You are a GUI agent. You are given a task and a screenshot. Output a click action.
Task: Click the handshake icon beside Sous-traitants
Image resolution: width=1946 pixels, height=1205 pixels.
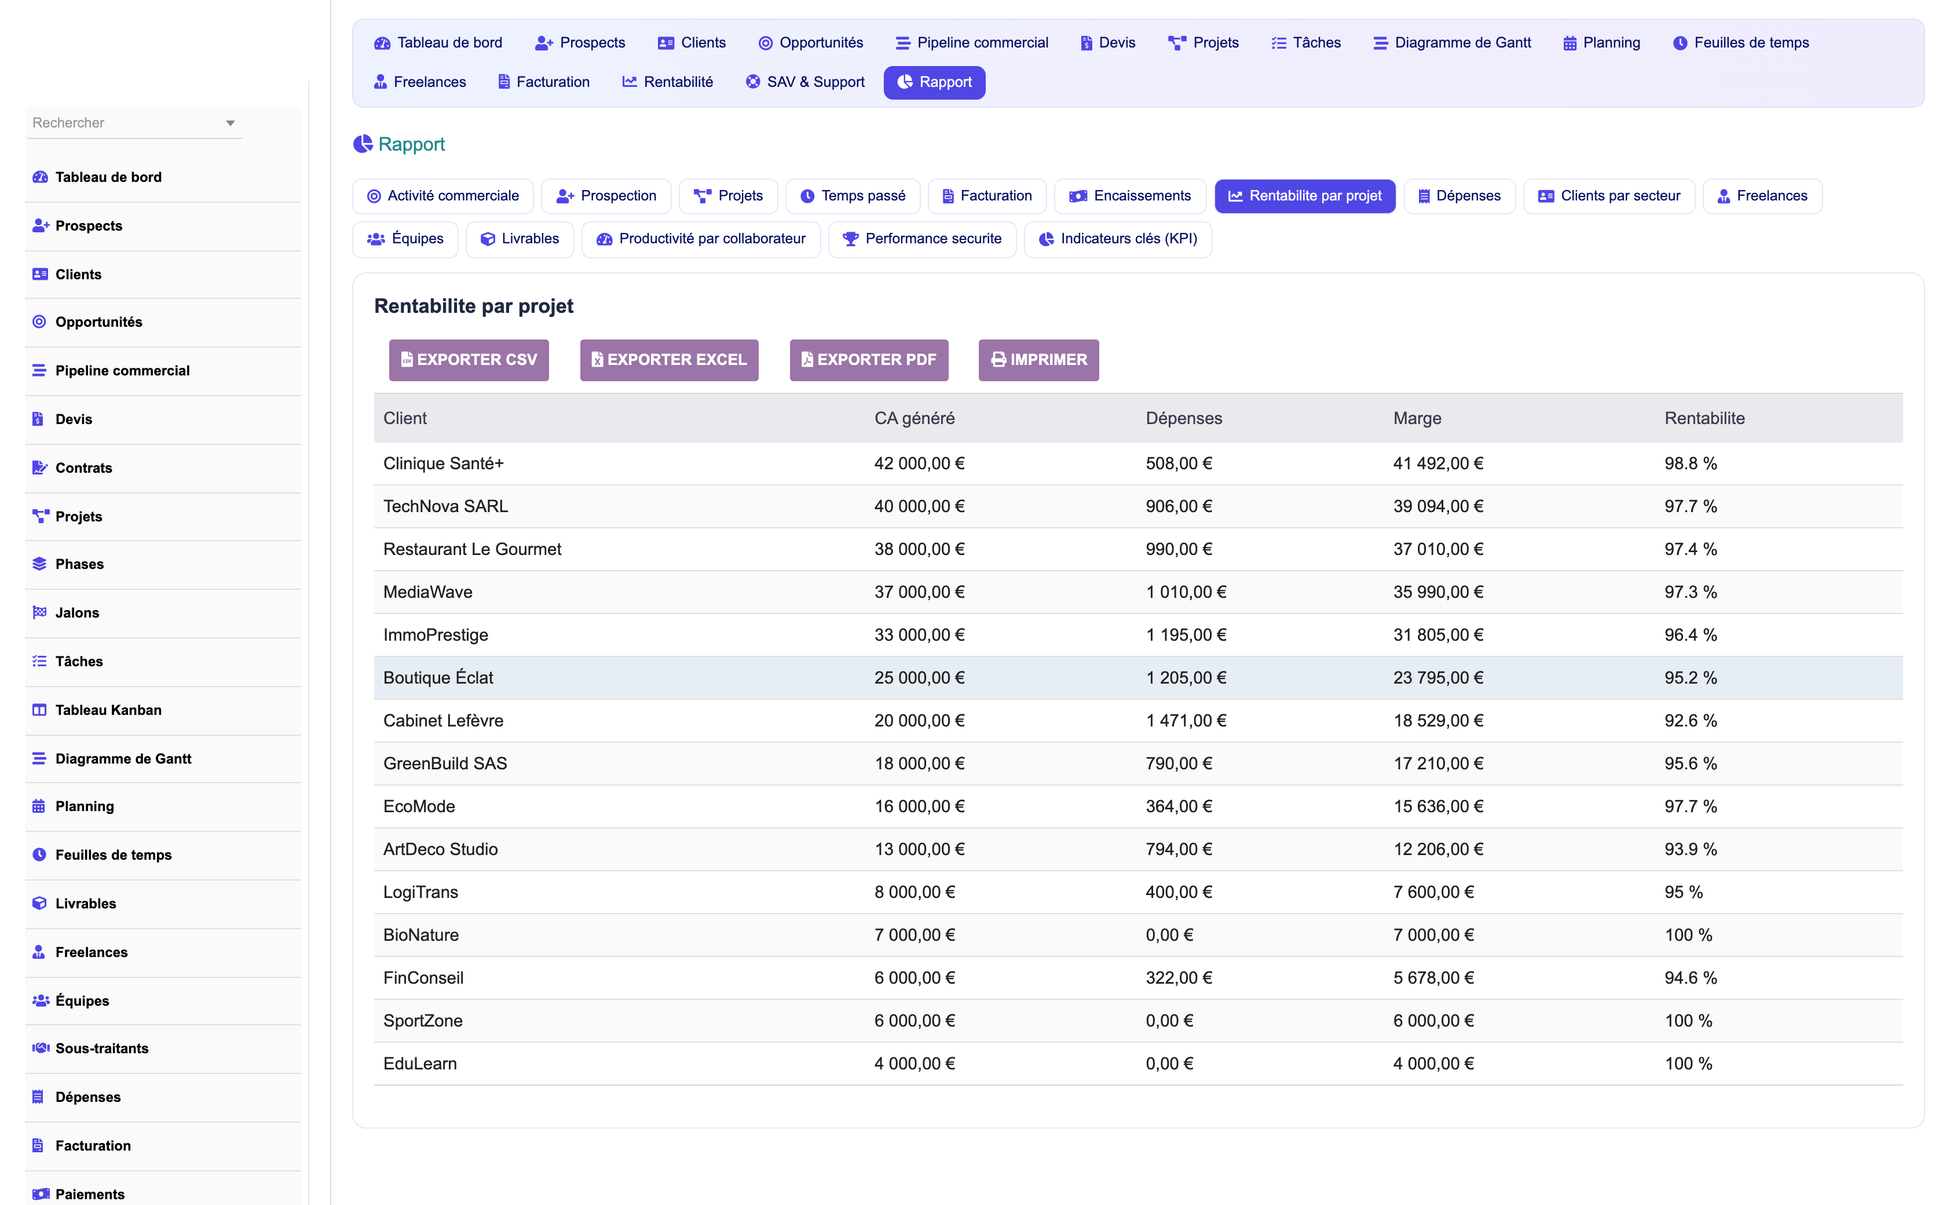coord(40,1048)
